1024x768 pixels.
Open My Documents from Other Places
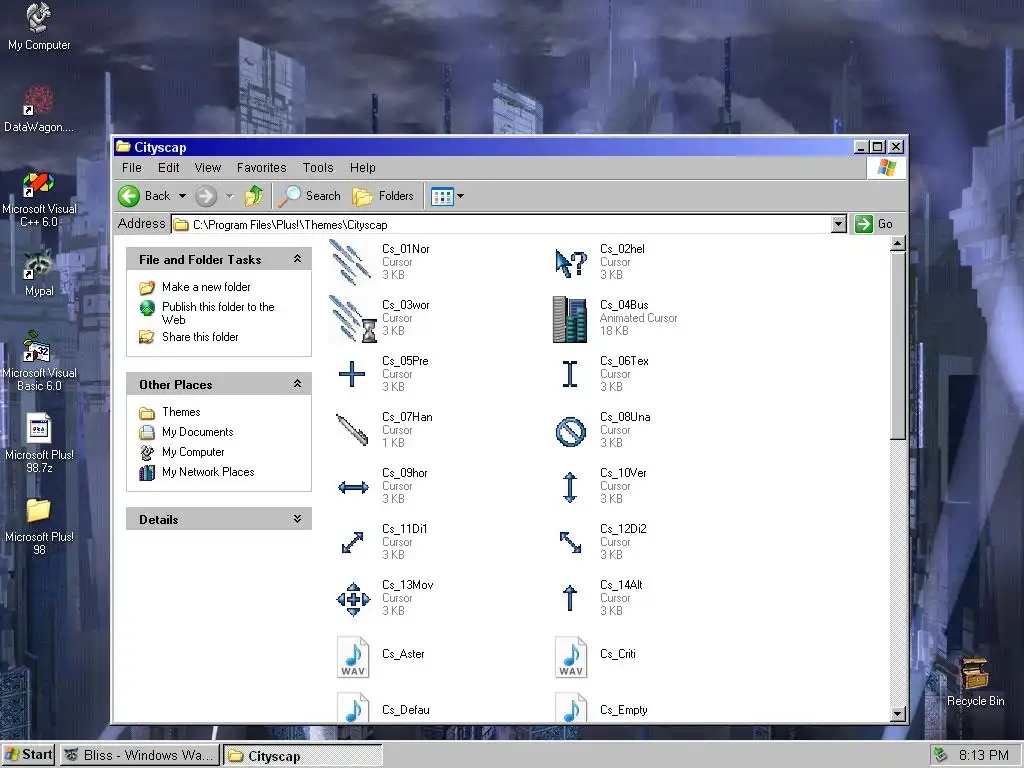197,432
